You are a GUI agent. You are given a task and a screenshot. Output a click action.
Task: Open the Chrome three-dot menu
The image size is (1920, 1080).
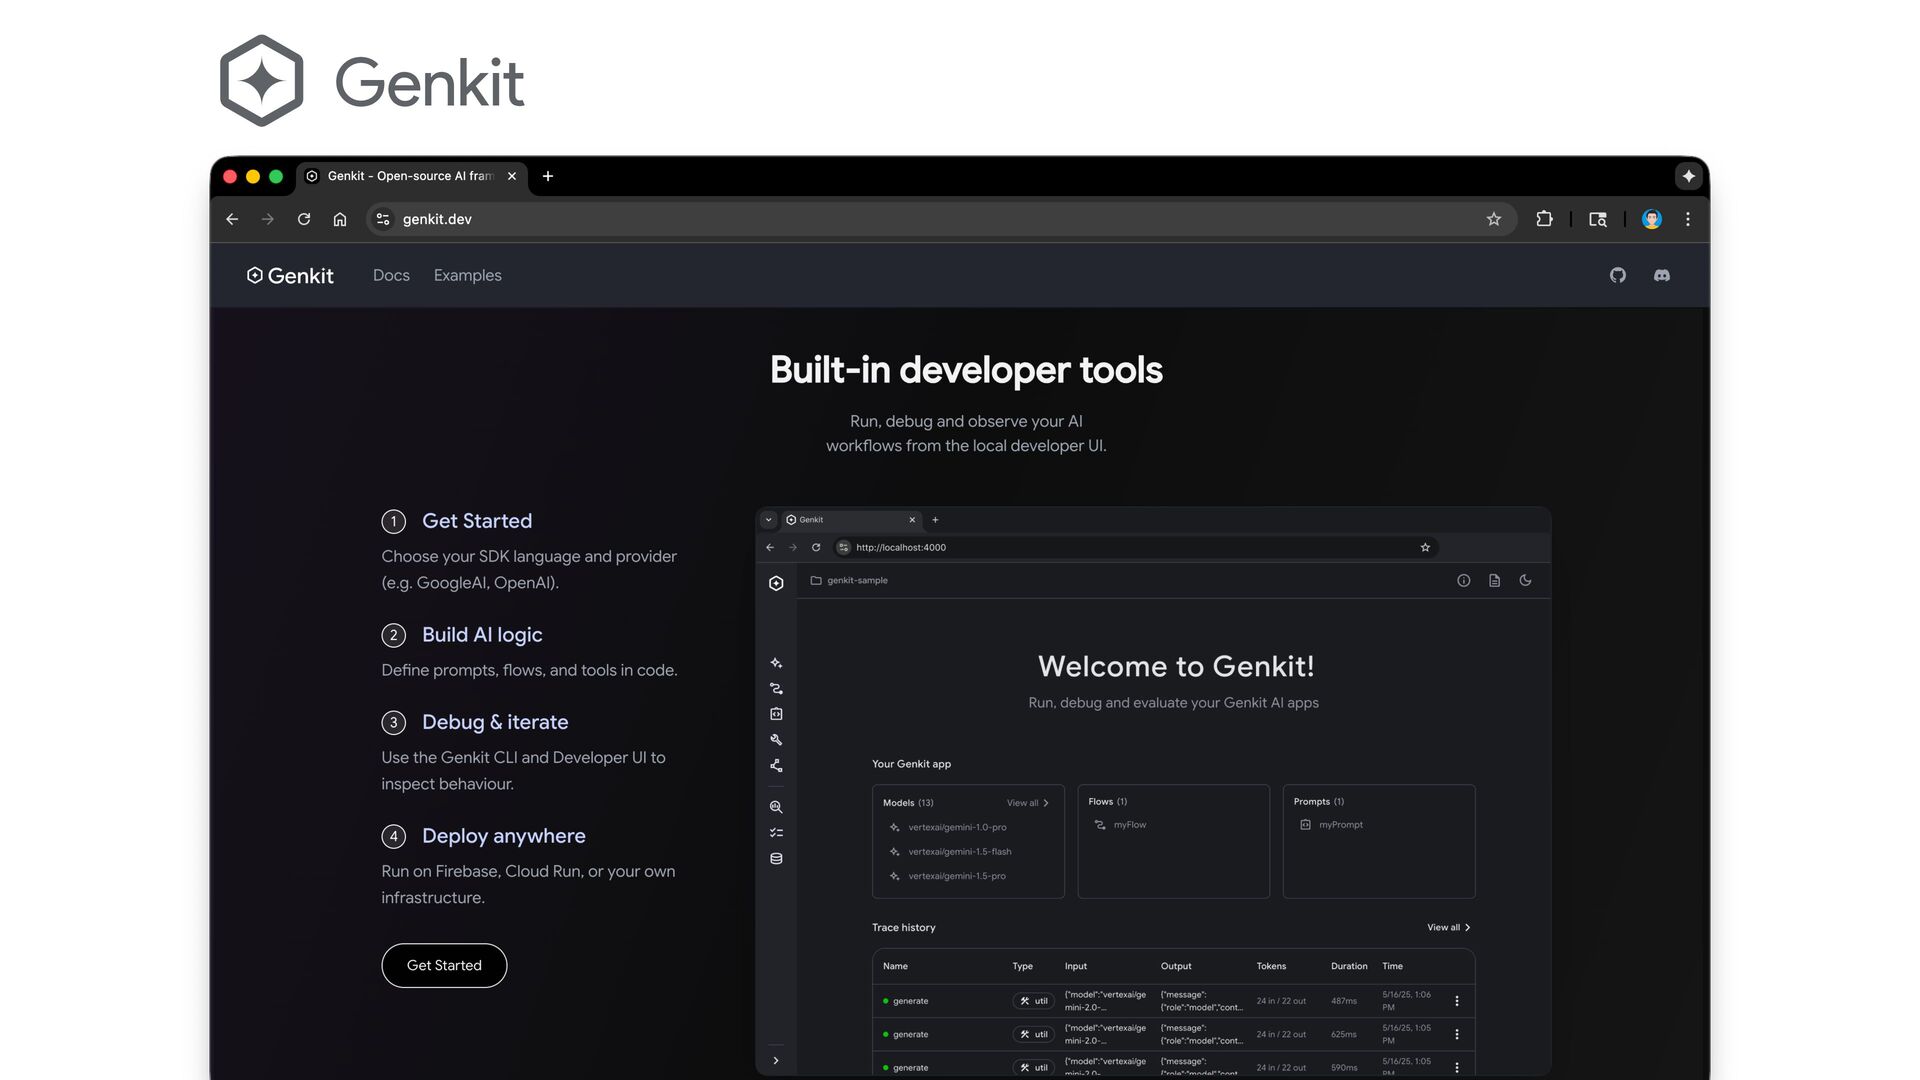[x=1688, y=219]
